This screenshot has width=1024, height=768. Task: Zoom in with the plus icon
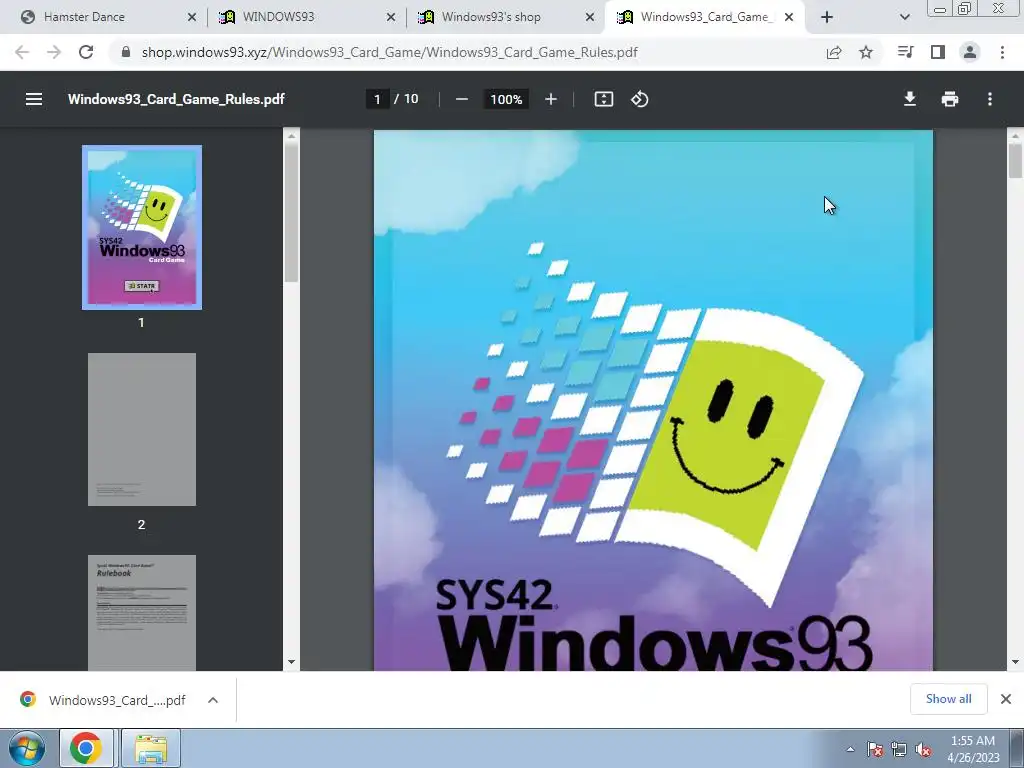pos(551,99)
